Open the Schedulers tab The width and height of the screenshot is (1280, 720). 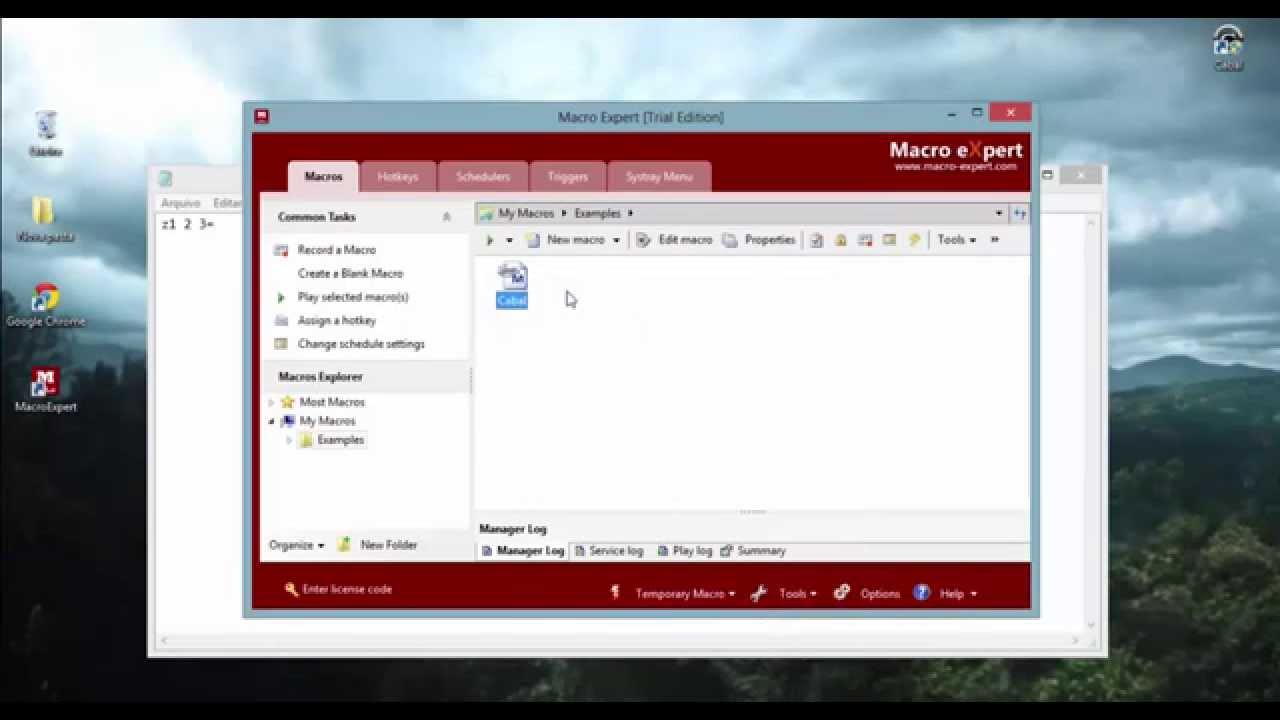pyautogui.click(x=483, y=176)
